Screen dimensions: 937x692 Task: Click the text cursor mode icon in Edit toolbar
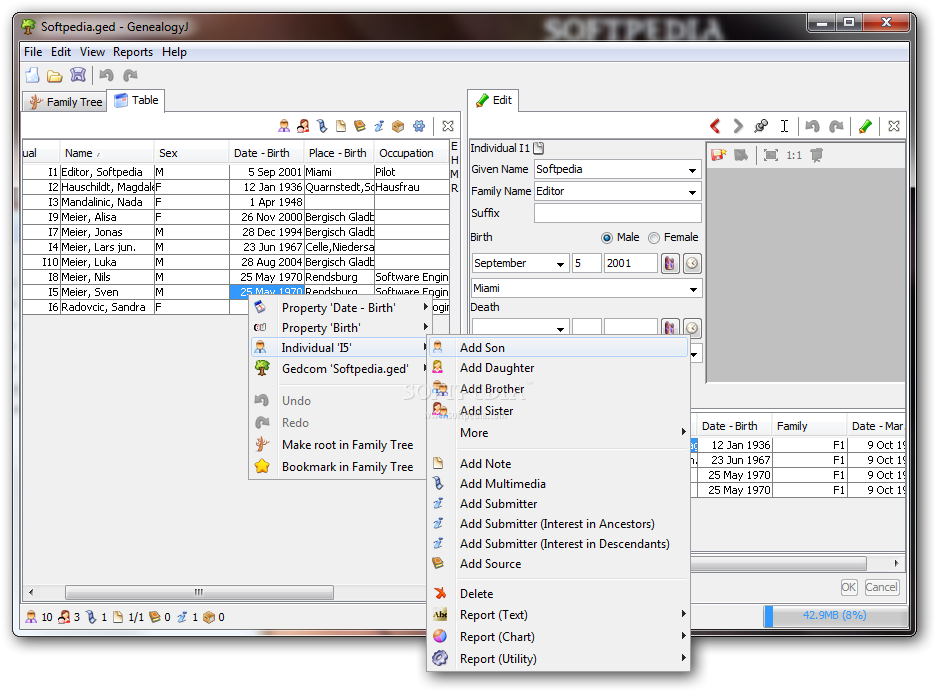784,126
